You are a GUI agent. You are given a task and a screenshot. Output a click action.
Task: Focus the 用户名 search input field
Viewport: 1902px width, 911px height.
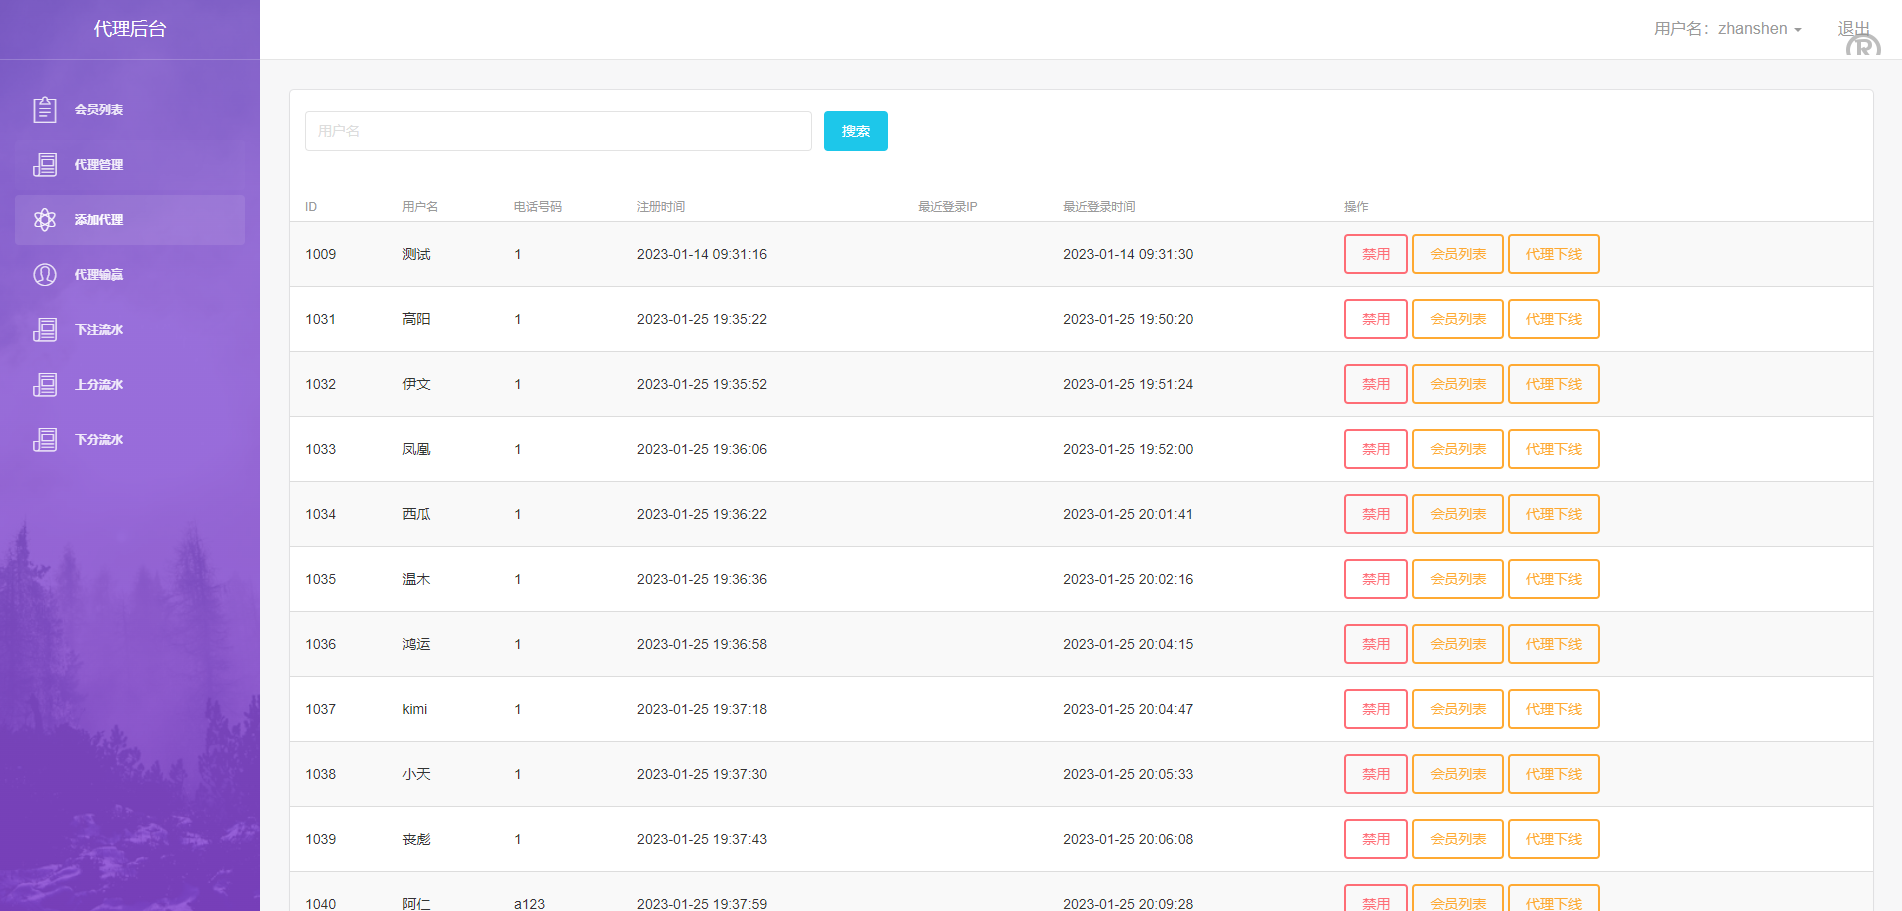click(558, 131)
